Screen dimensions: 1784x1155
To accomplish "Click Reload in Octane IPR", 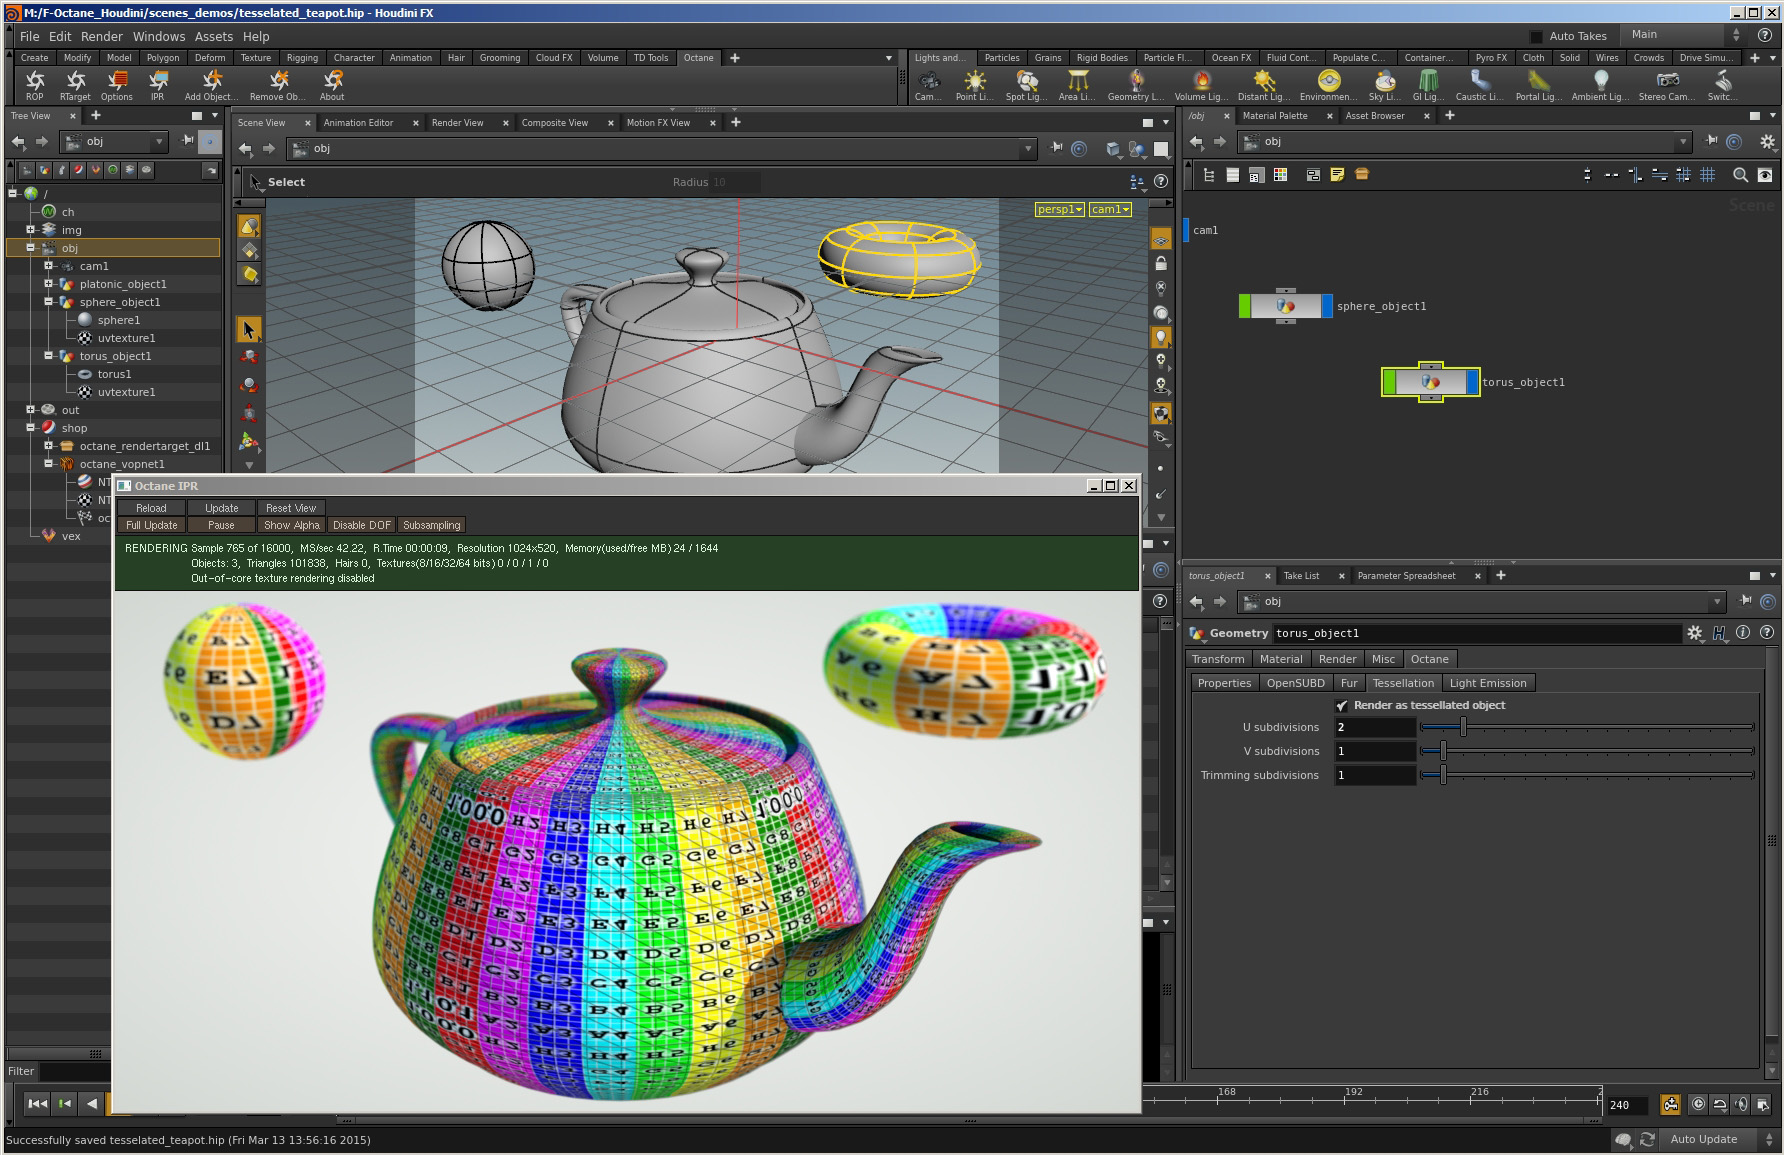I will pos(152,508).
